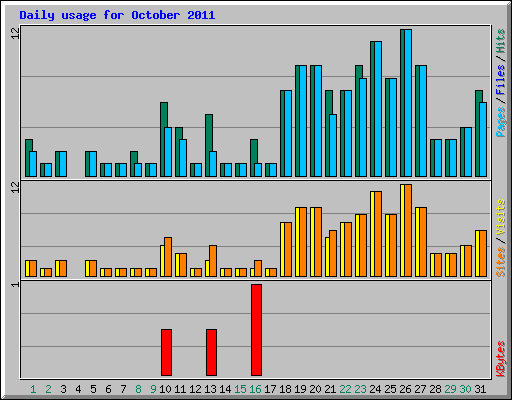Click day label 25 on the x-axis

tap(390, 389)
